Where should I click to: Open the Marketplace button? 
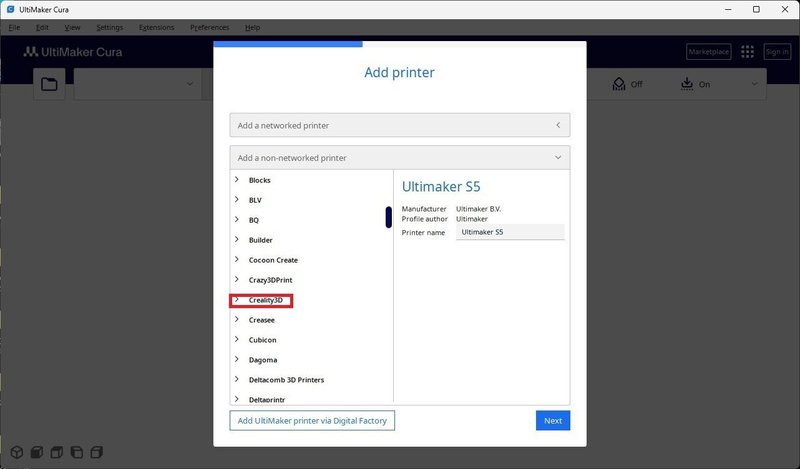click(709, 52)
